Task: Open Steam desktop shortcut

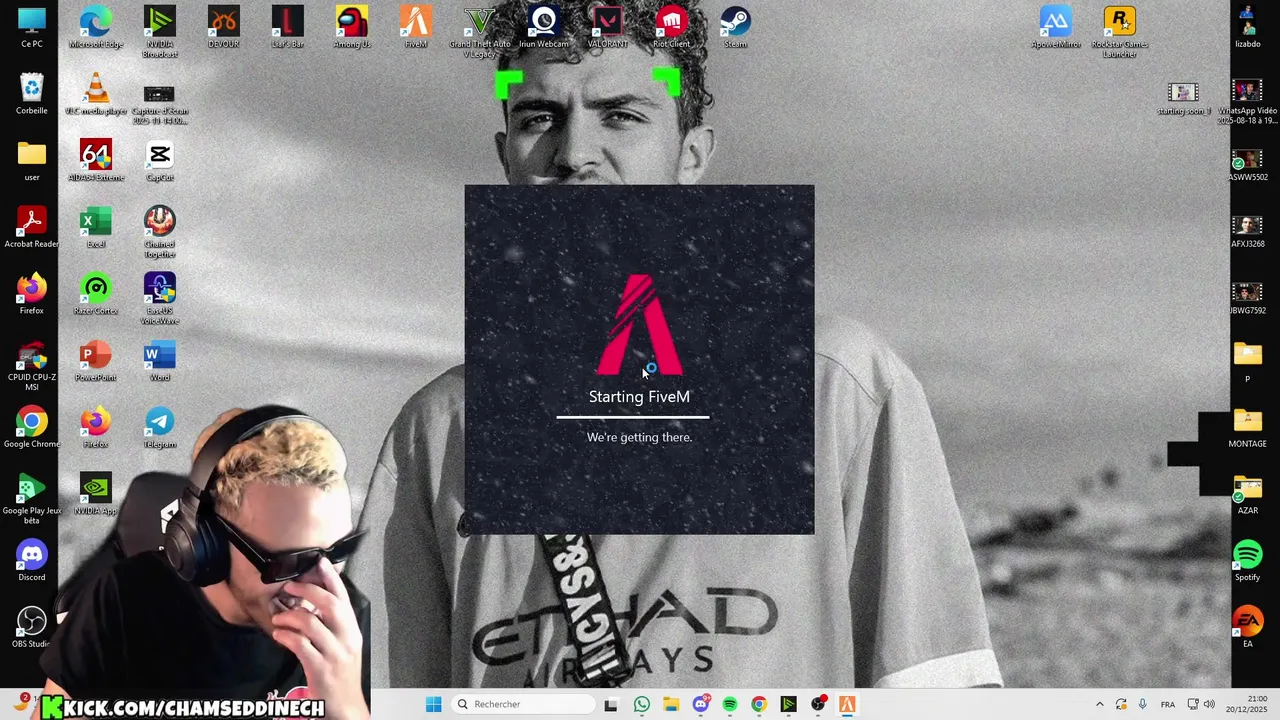Action: (x=735, y=27)
